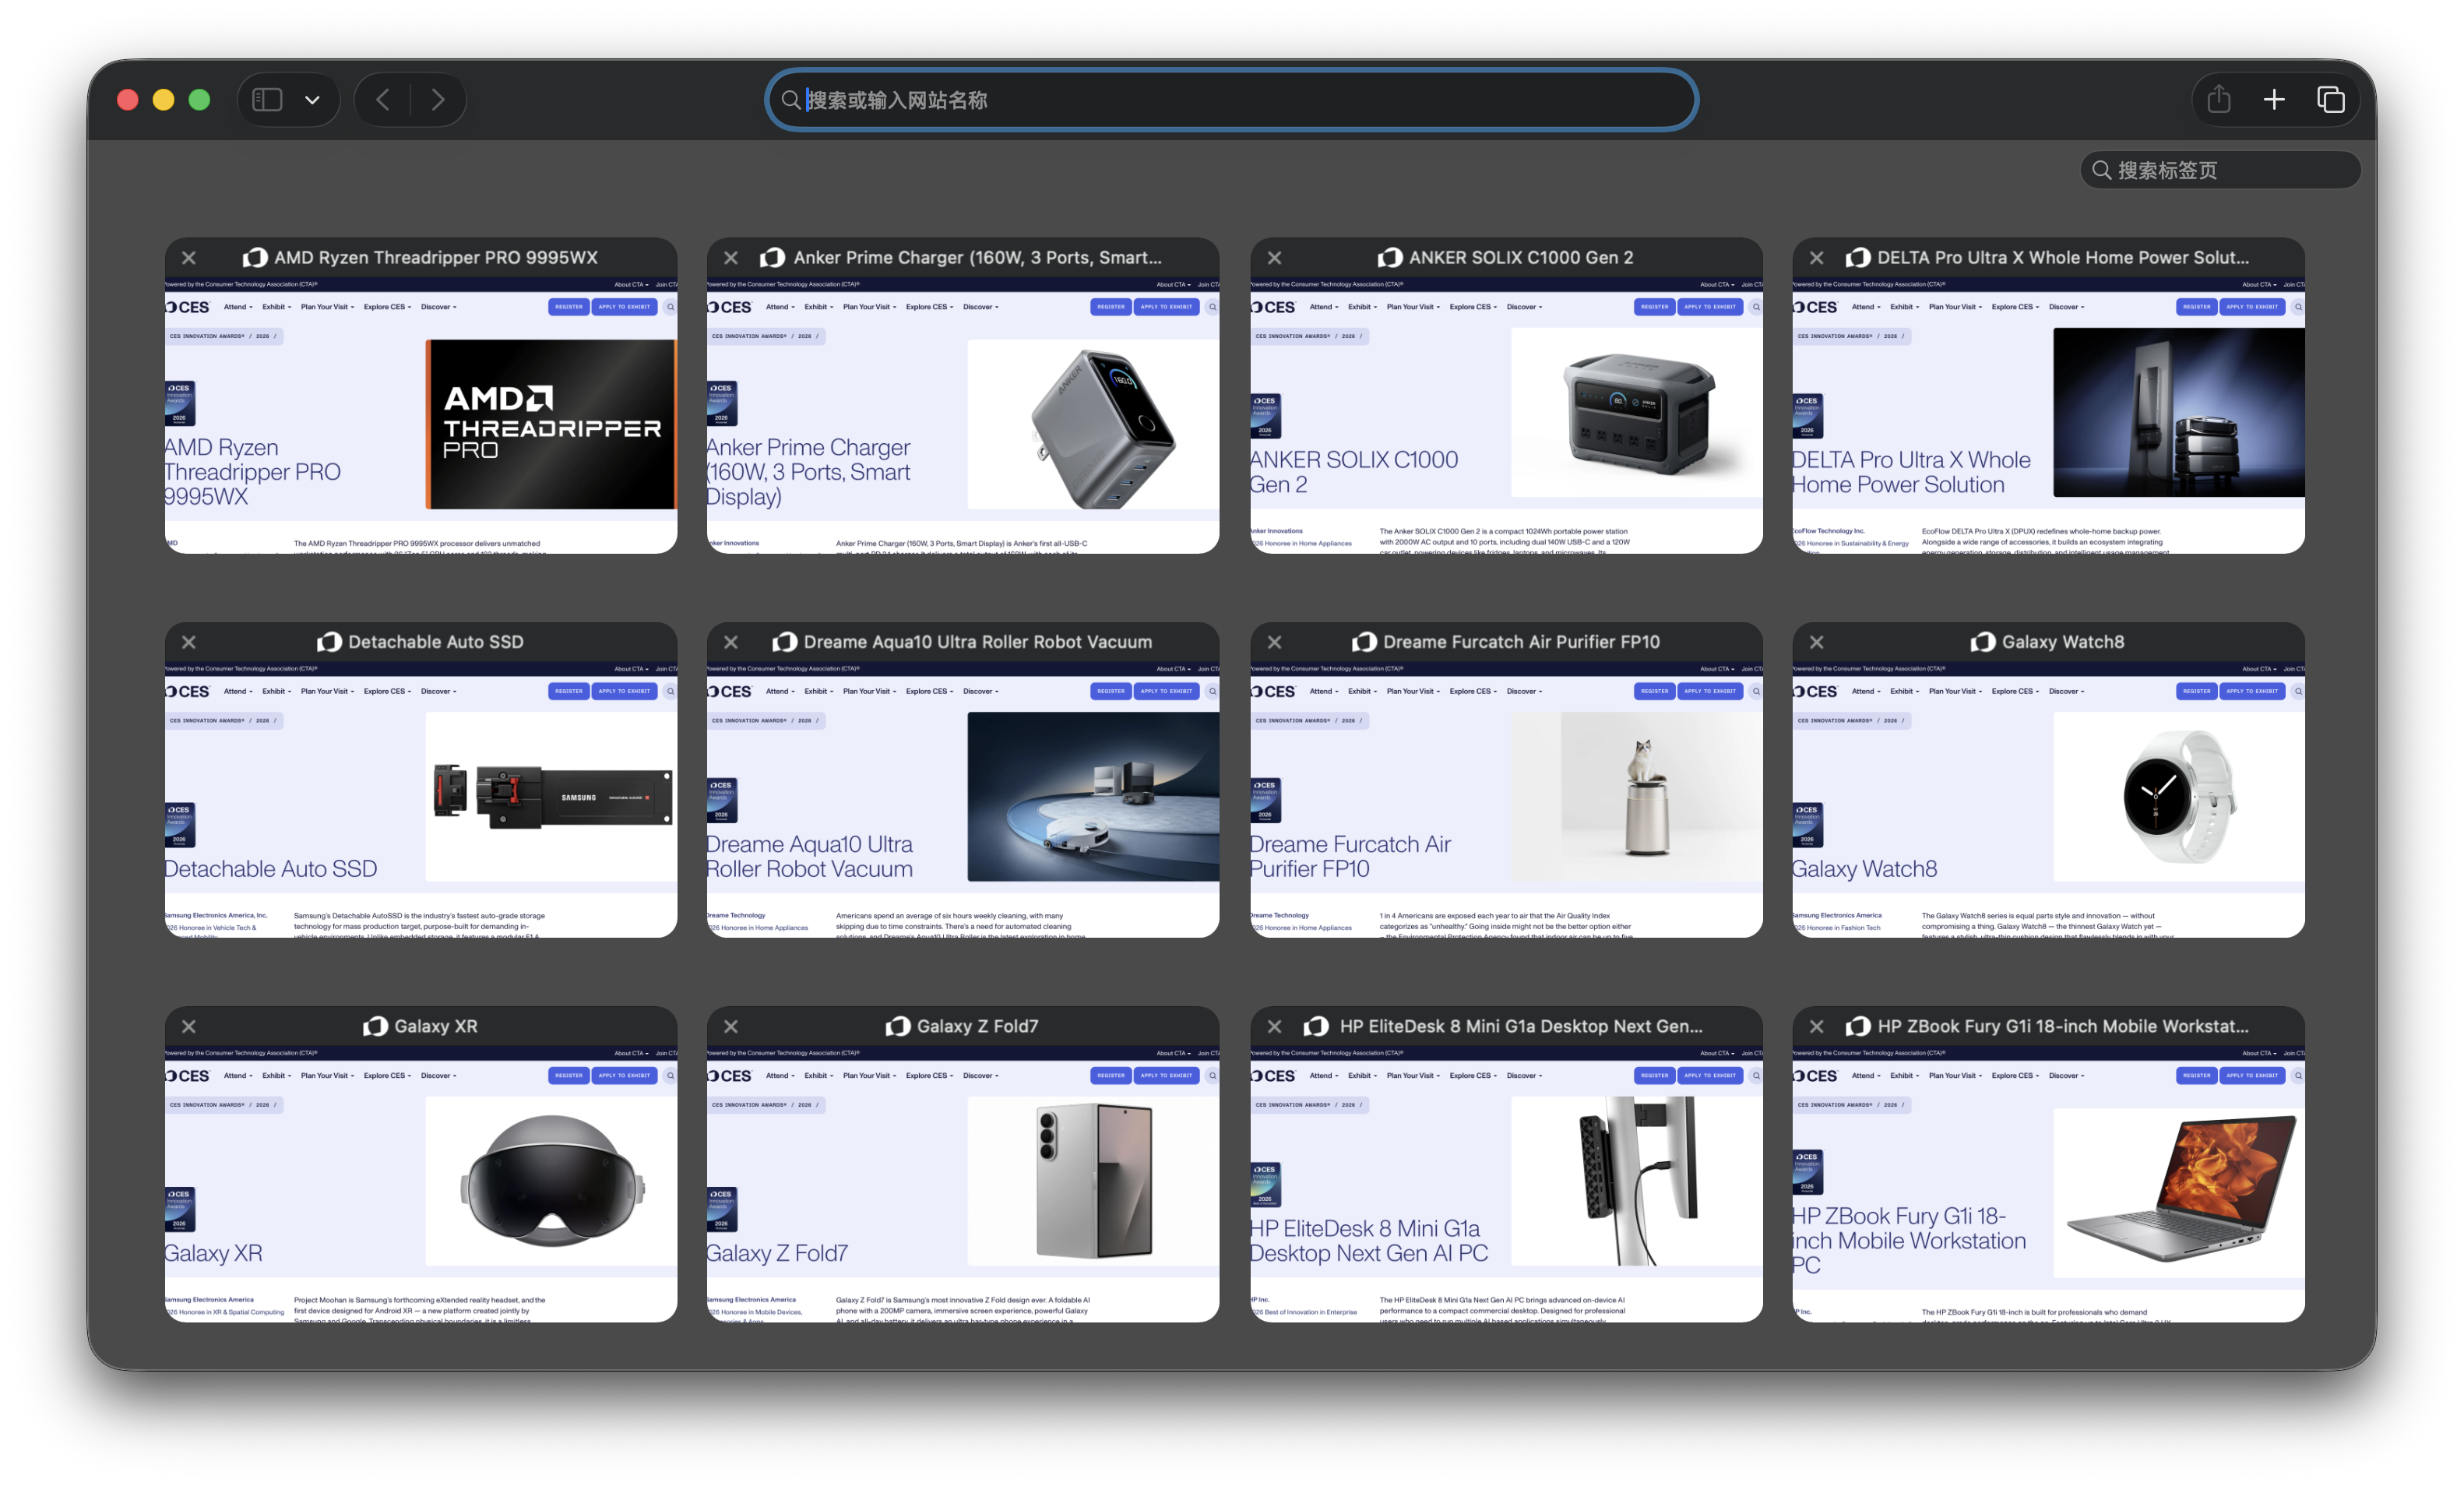Go back with the back arrow
Image resolution: width=2464 pixels, height=1486 pixels.
pos(383,100)
